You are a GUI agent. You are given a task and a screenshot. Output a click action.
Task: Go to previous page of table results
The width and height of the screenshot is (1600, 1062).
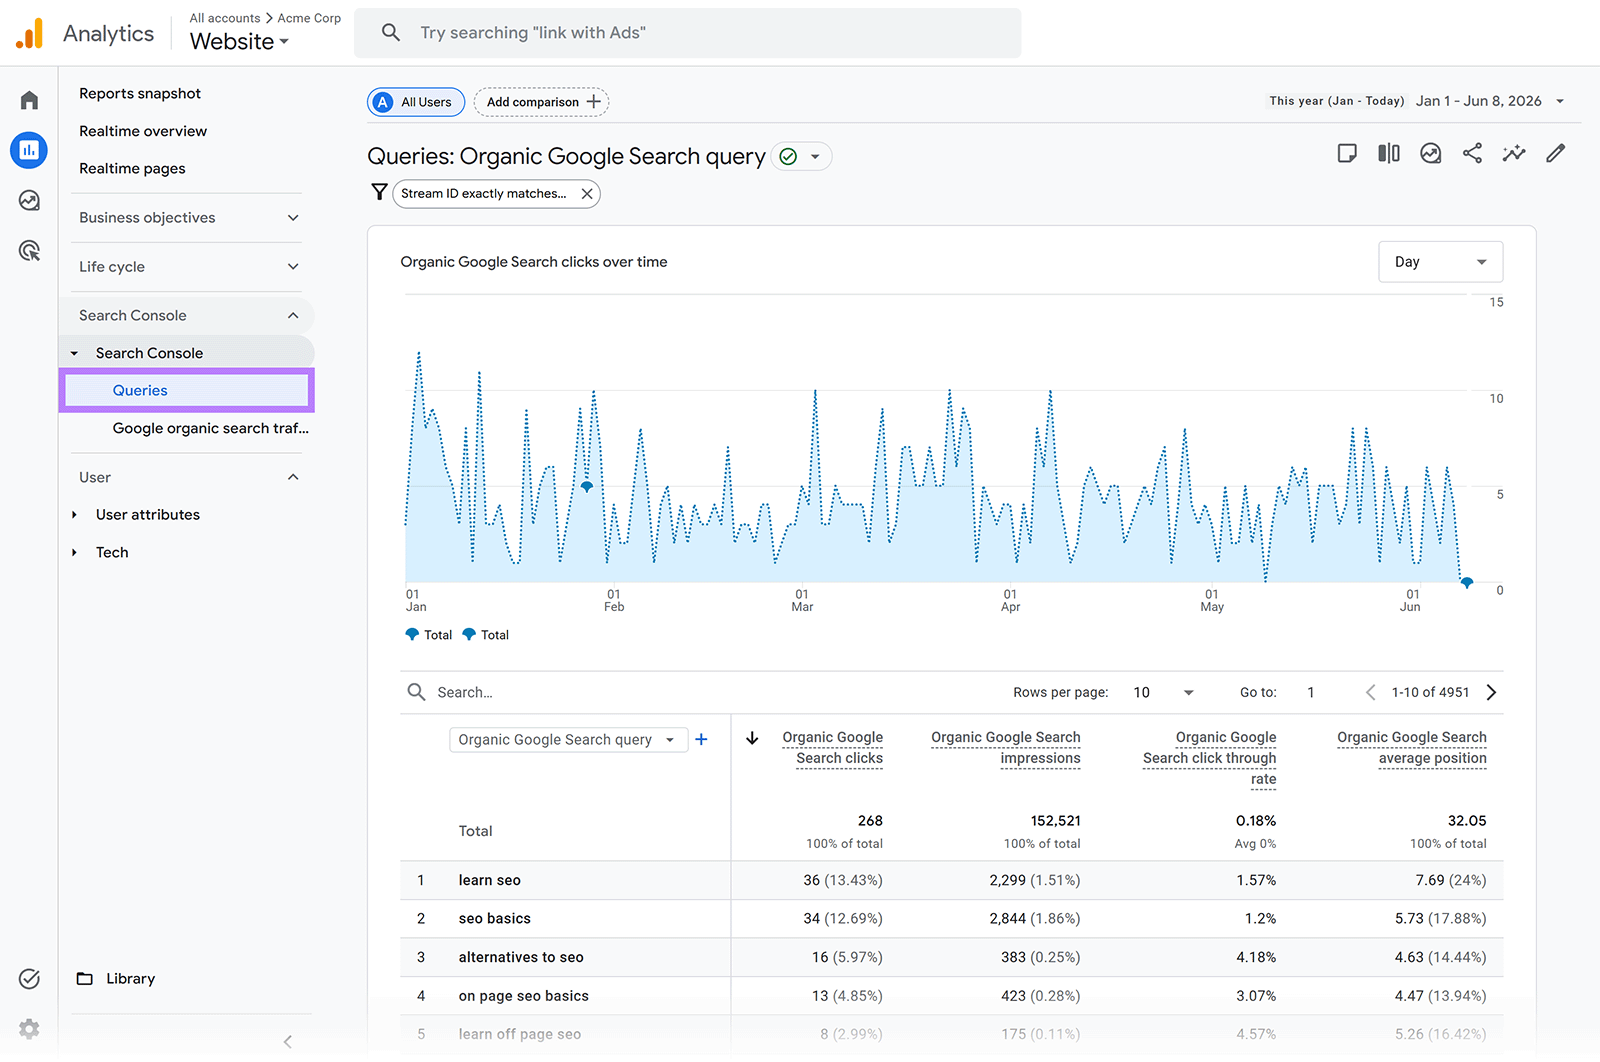(x=1370, y=692)
